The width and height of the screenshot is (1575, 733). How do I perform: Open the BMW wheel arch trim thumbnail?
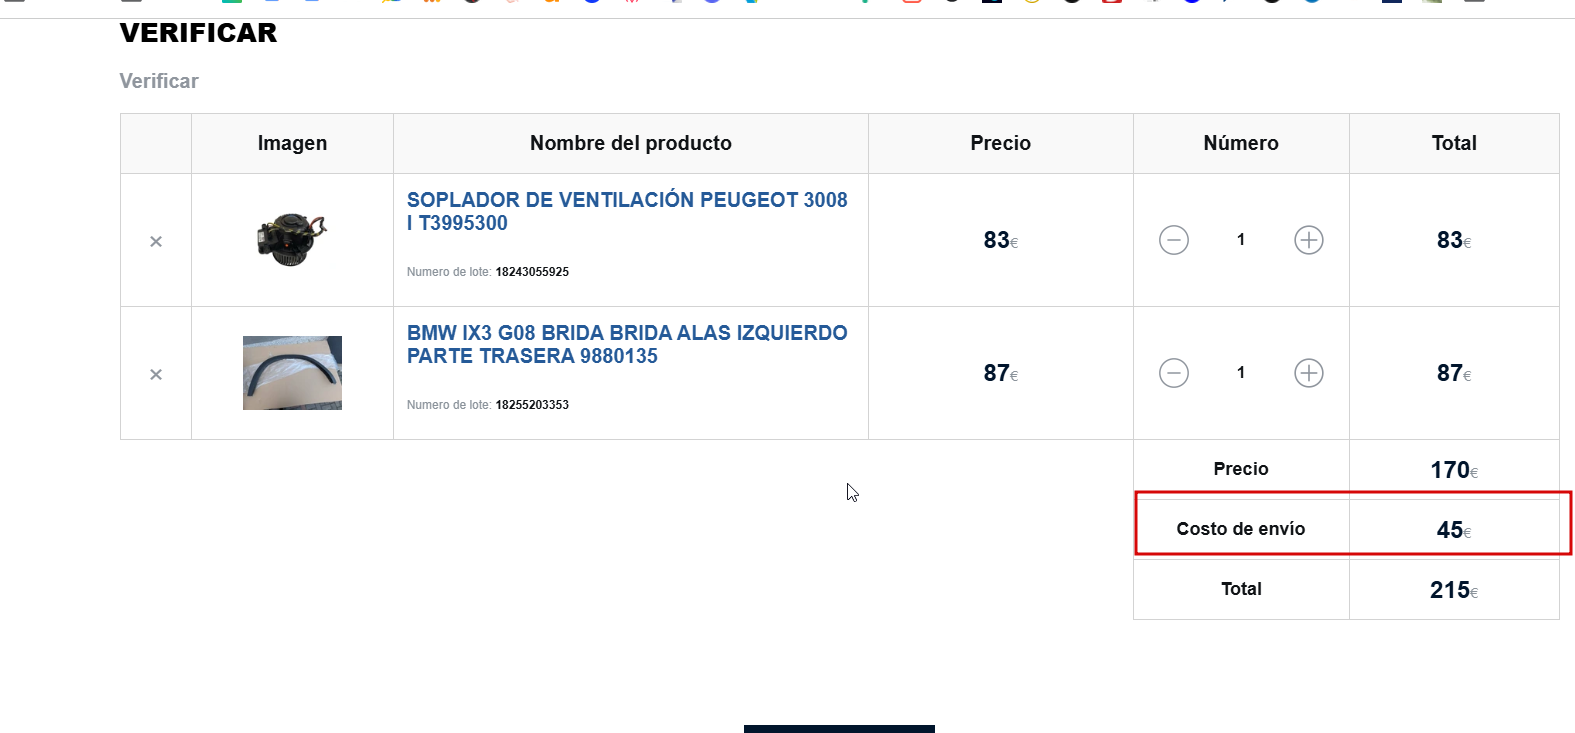[292, 373]
